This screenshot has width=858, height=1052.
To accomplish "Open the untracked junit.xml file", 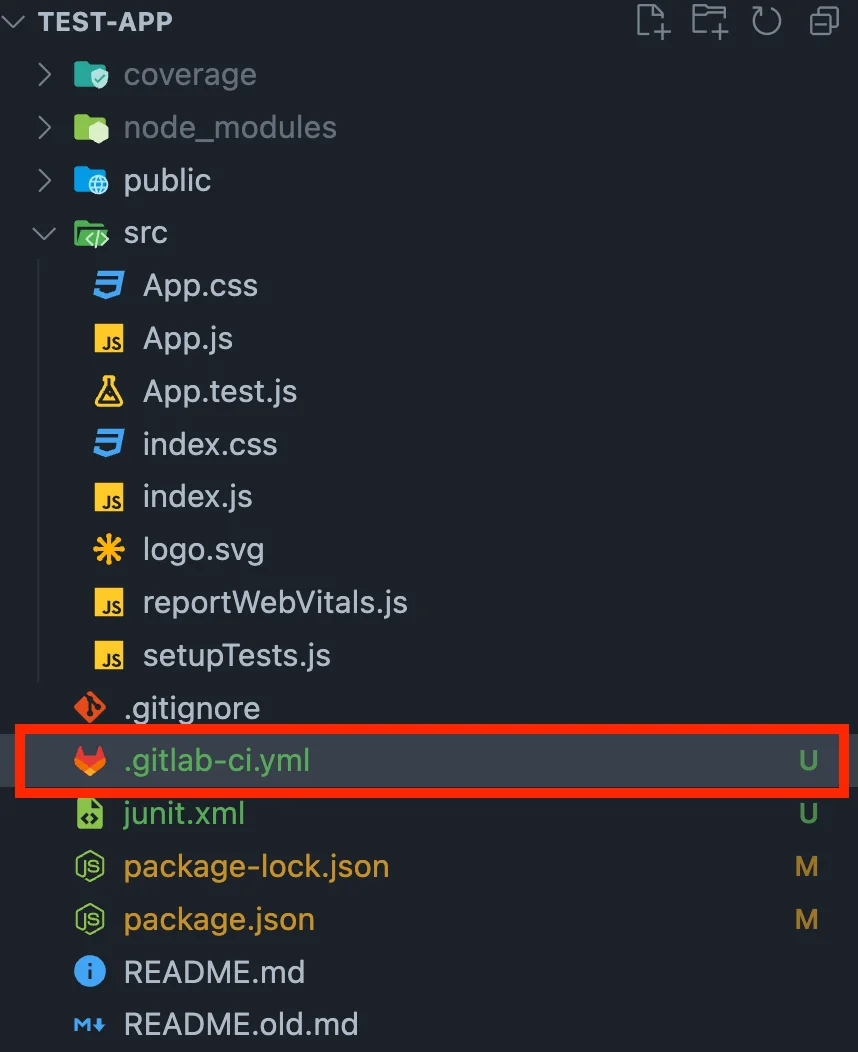I will click(184, 814).
